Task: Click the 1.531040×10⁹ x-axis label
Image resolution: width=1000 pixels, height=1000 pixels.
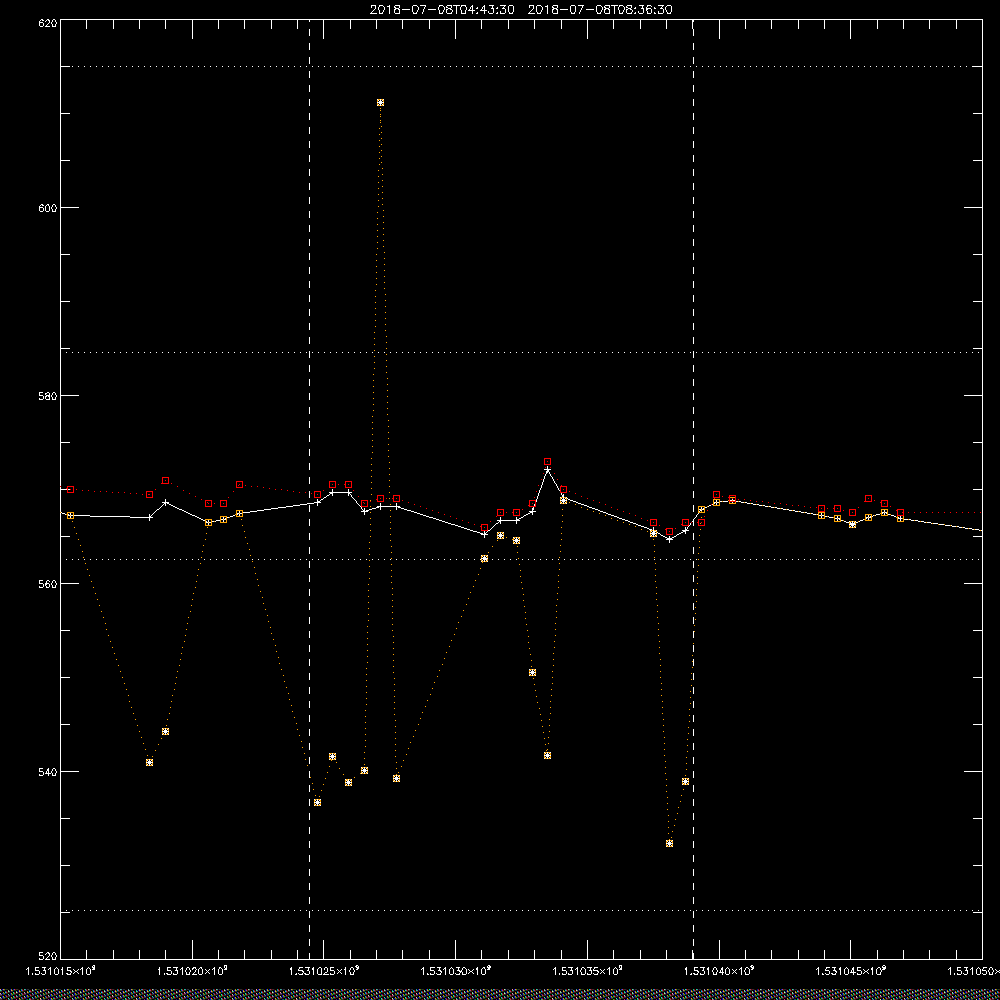Action: (719, 971)
